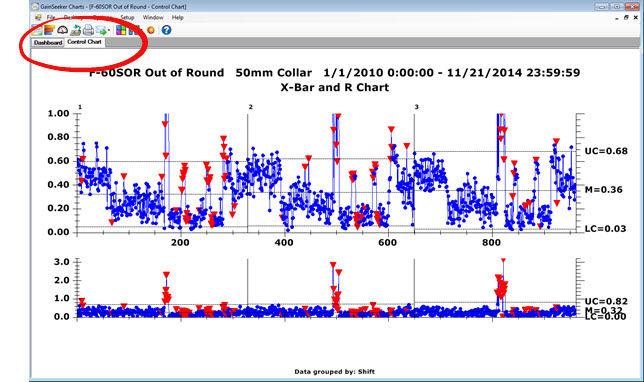
Task: Click the 200 x-axis label
Action: point(180,242)
